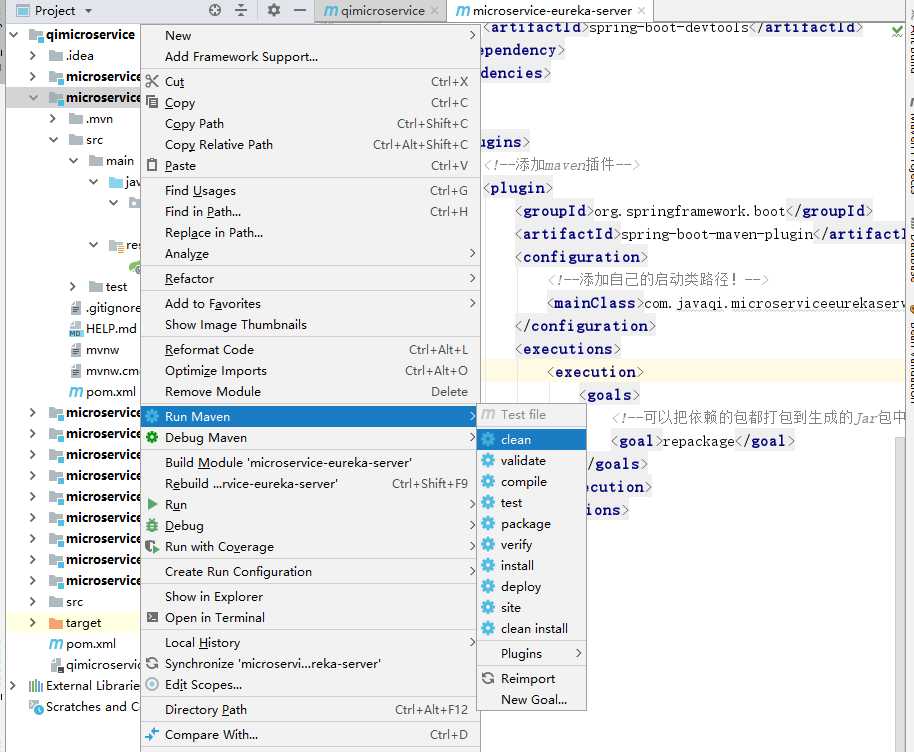Choose Add Framework Support...

tap(311, 57)
